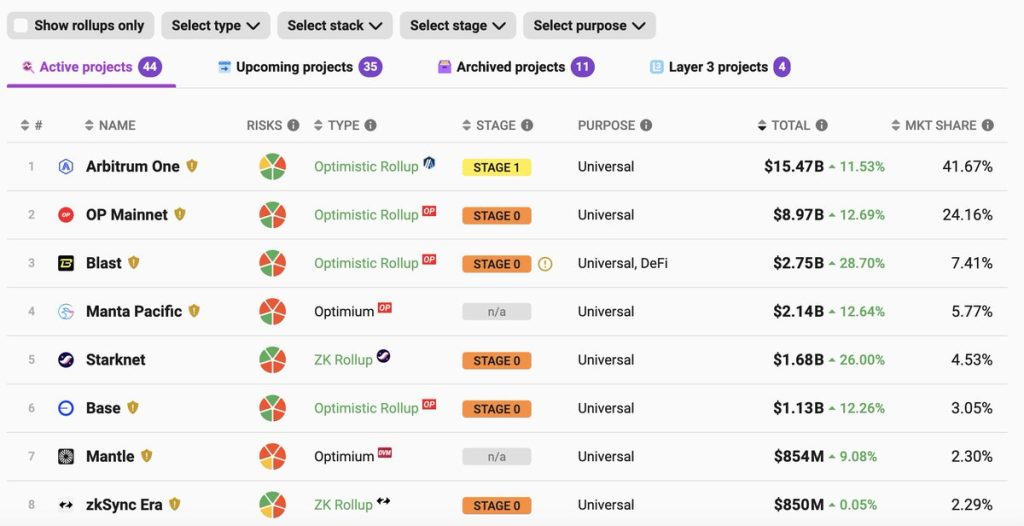This screenshot has height=526, width=1024.
Task: Sort table by TOTAL column
Action: point(784,125)
